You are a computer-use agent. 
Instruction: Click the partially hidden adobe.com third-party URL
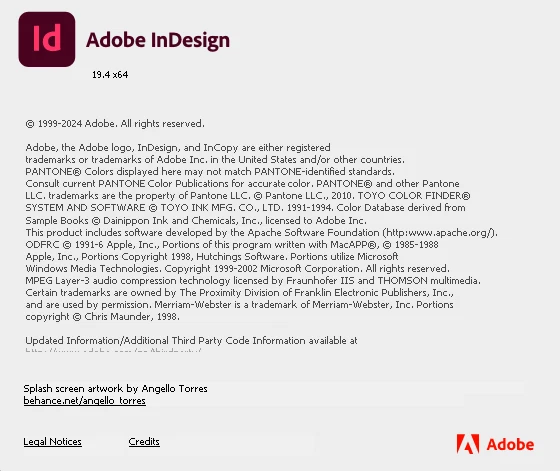click(114, 350)
